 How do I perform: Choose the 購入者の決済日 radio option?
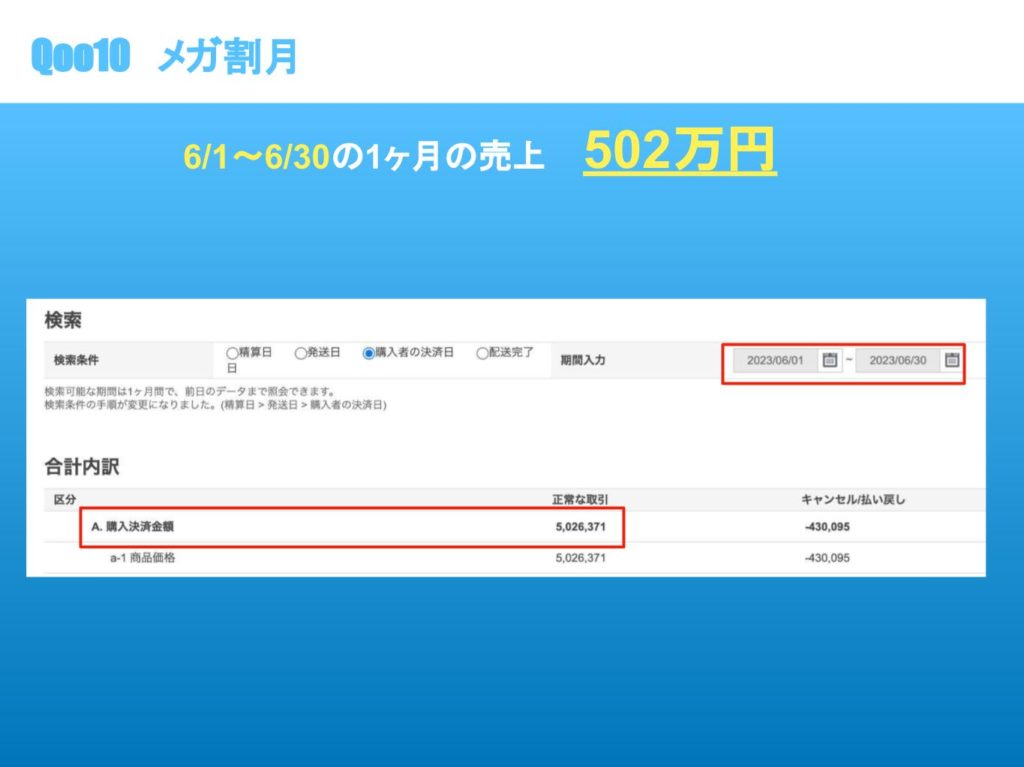pos(368,353)
